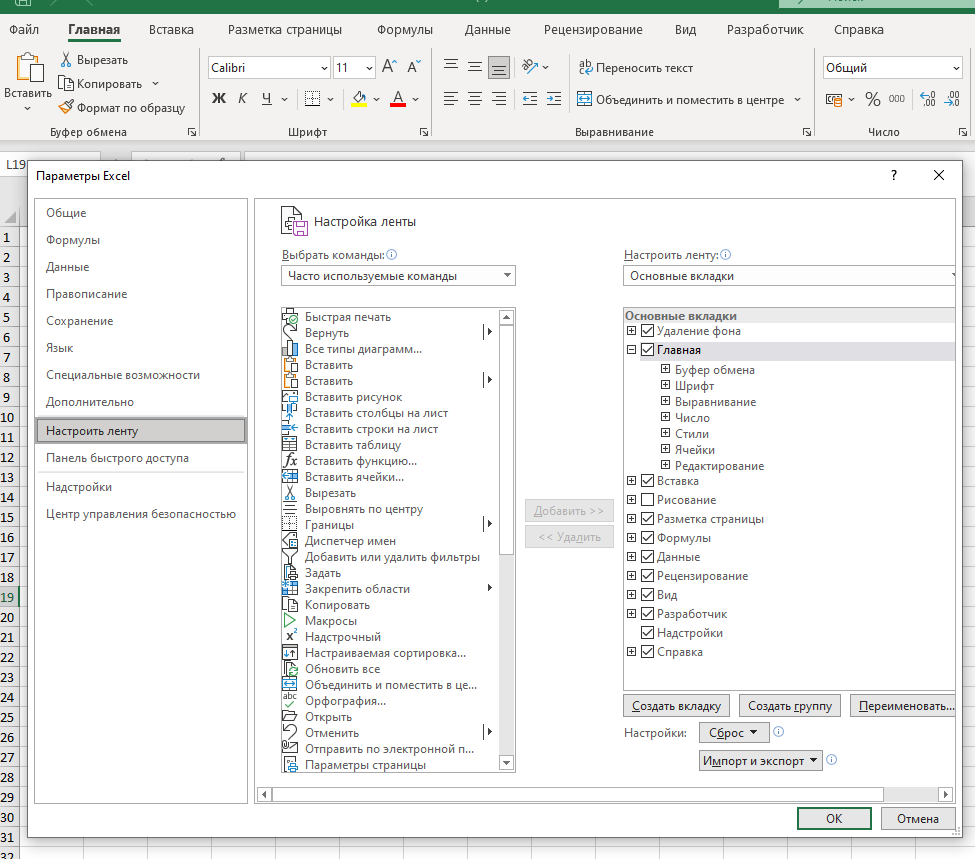Click the text orientation icon
This screenshot has height=859, width=975.
530,66
